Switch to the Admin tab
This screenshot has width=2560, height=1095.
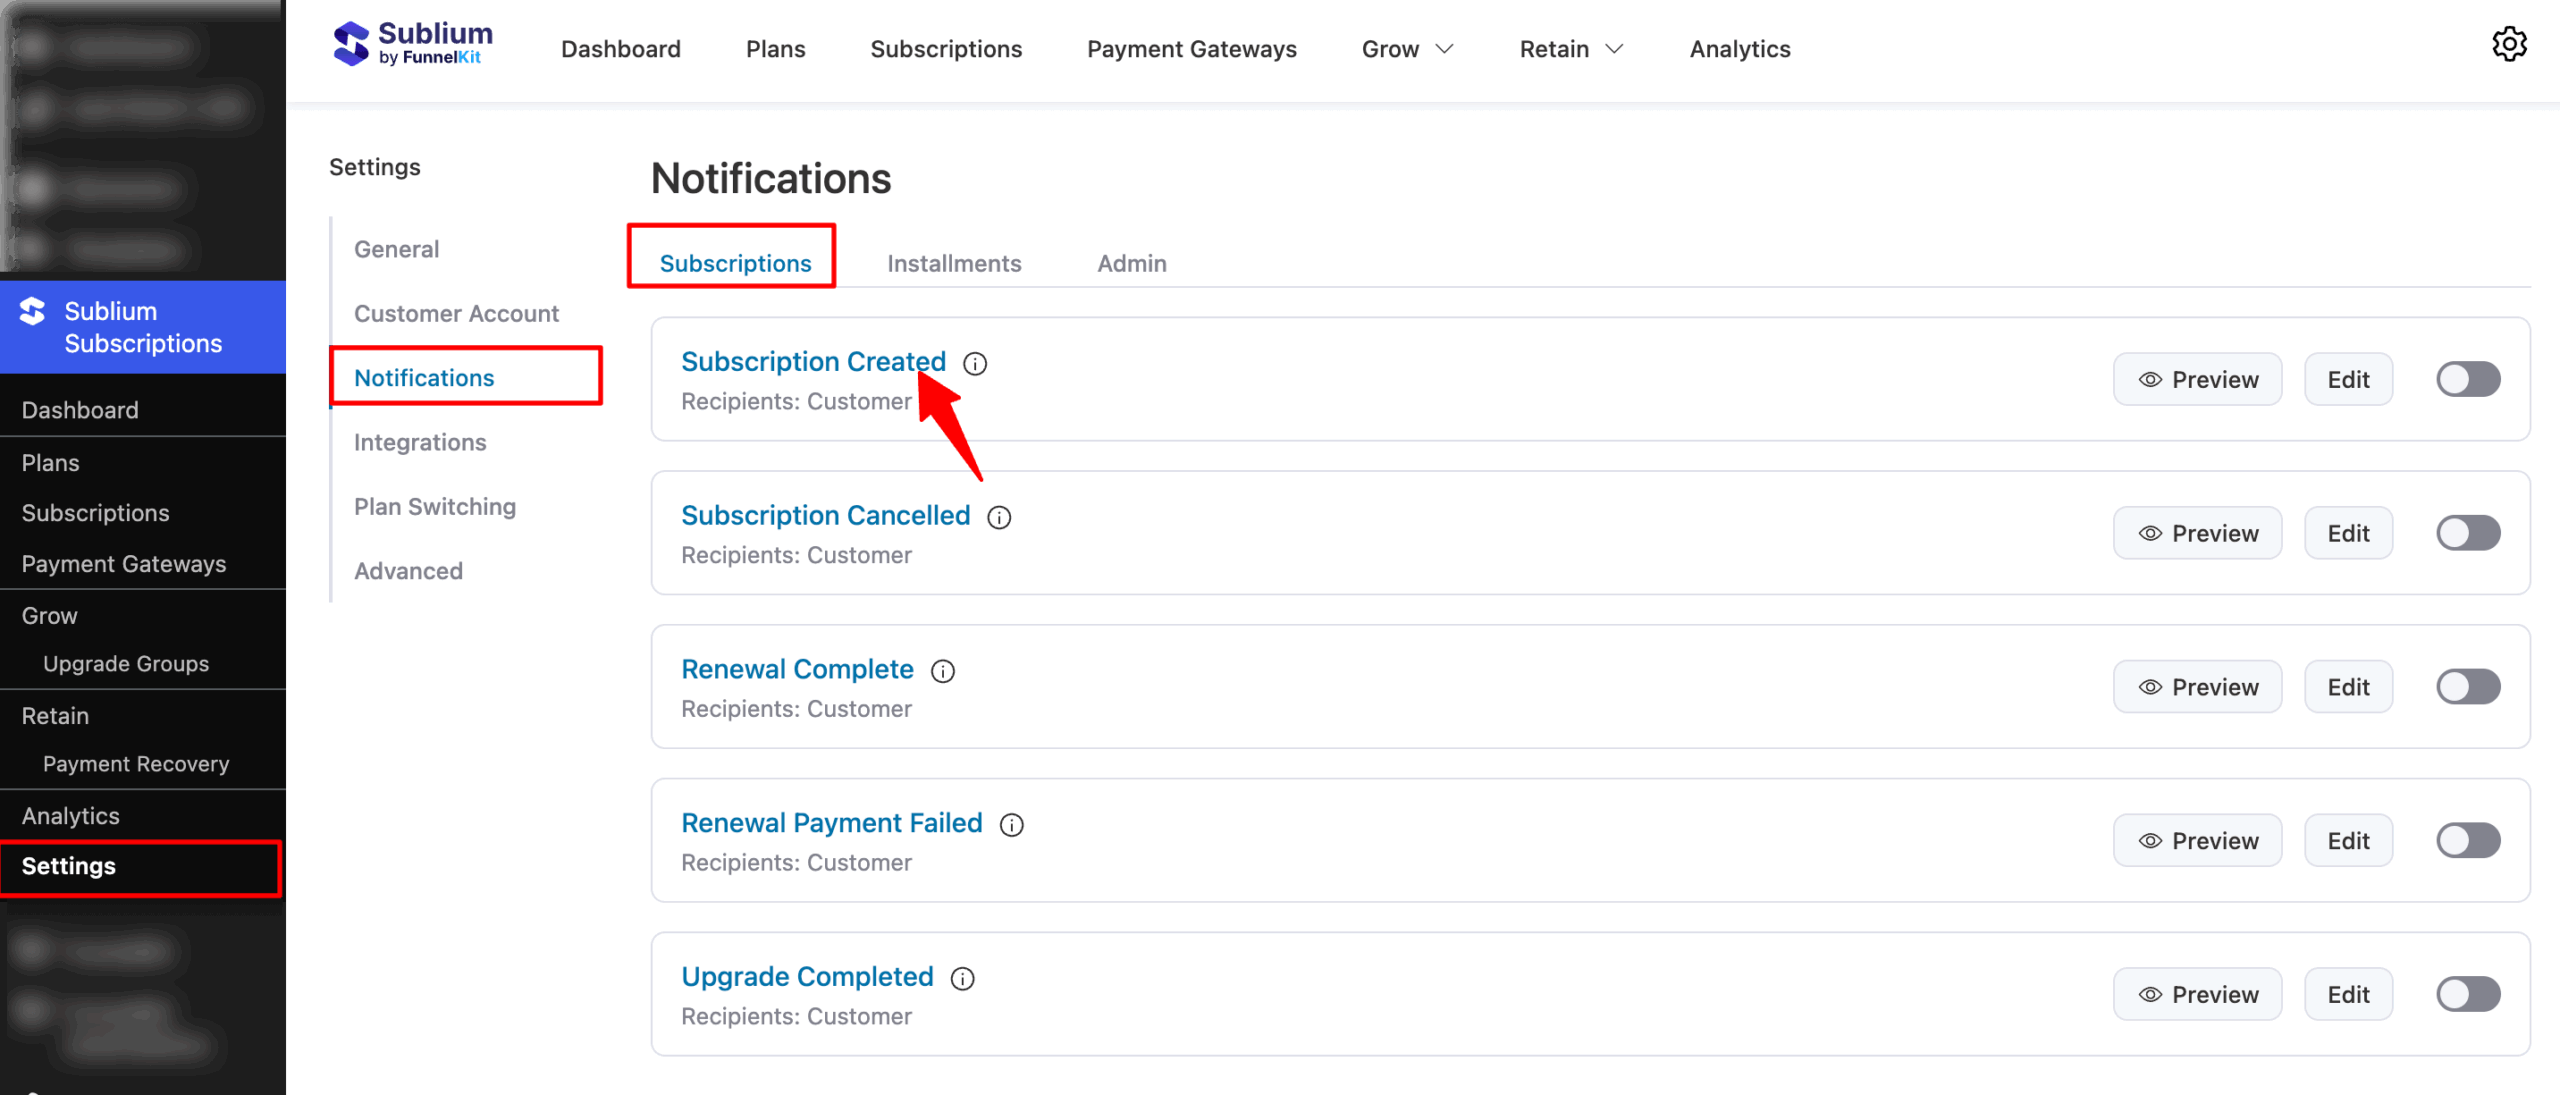click(x=1131, y=263)
